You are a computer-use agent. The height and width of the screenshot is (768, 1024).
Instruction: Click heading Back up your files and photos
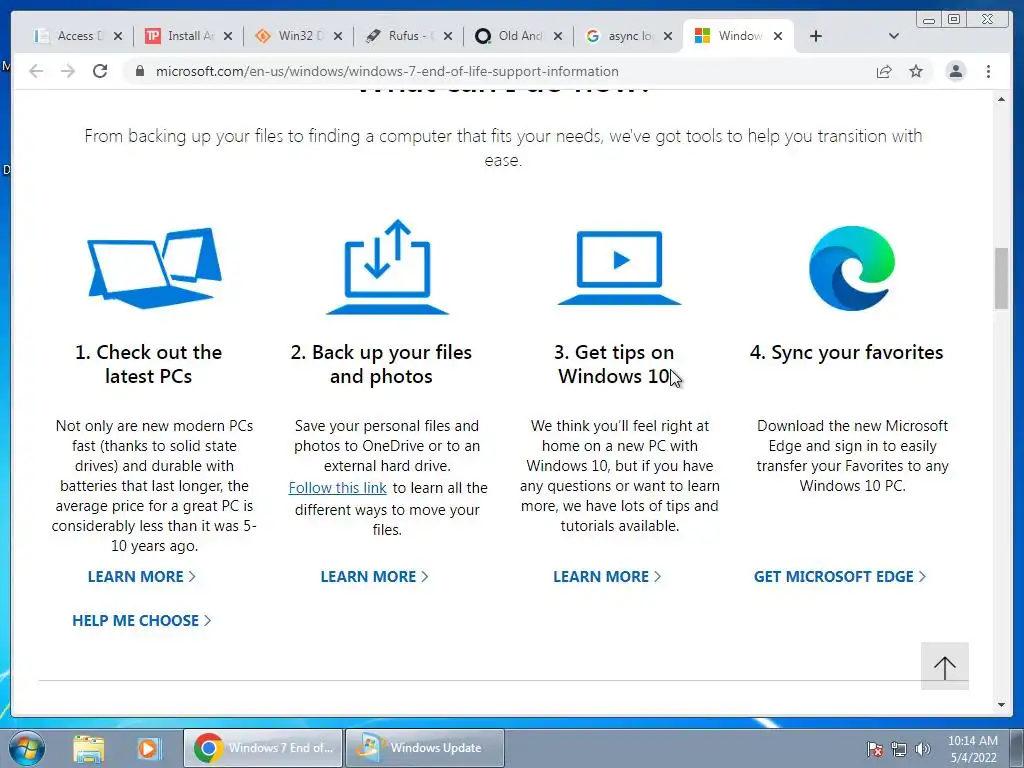click(381, 364)
